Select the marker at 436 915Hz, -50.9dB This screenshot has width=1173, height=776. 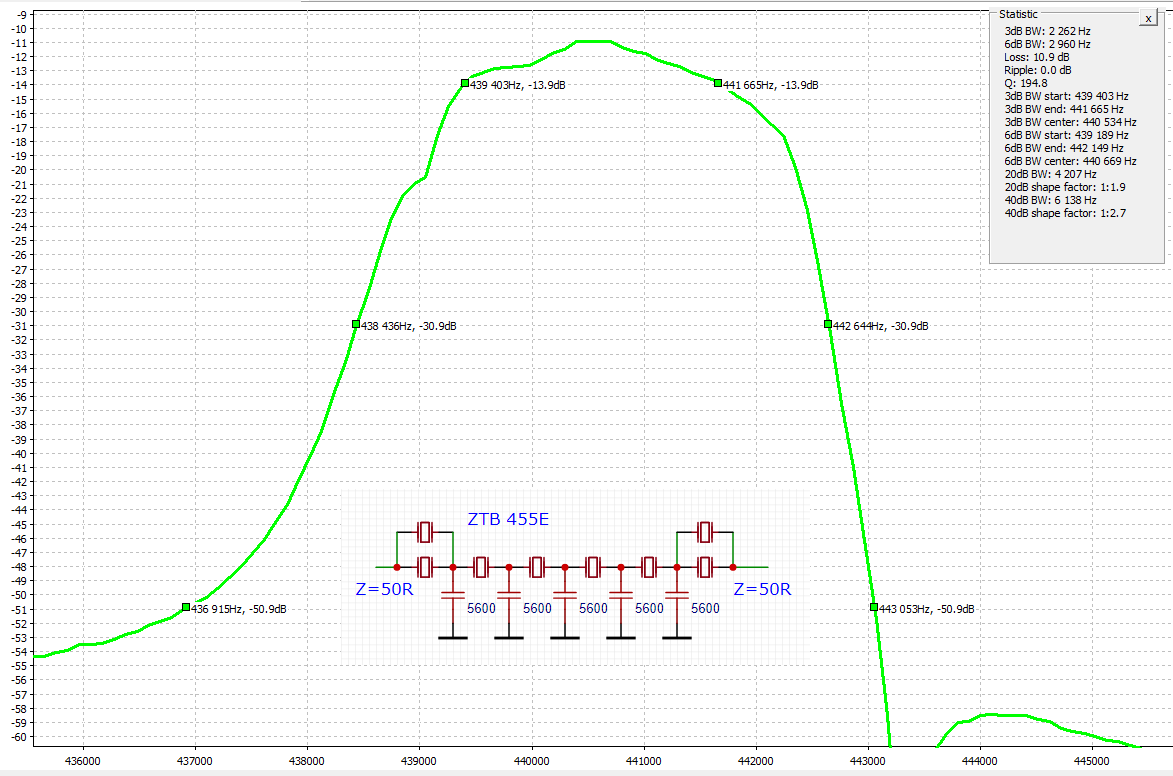point(186,607)
